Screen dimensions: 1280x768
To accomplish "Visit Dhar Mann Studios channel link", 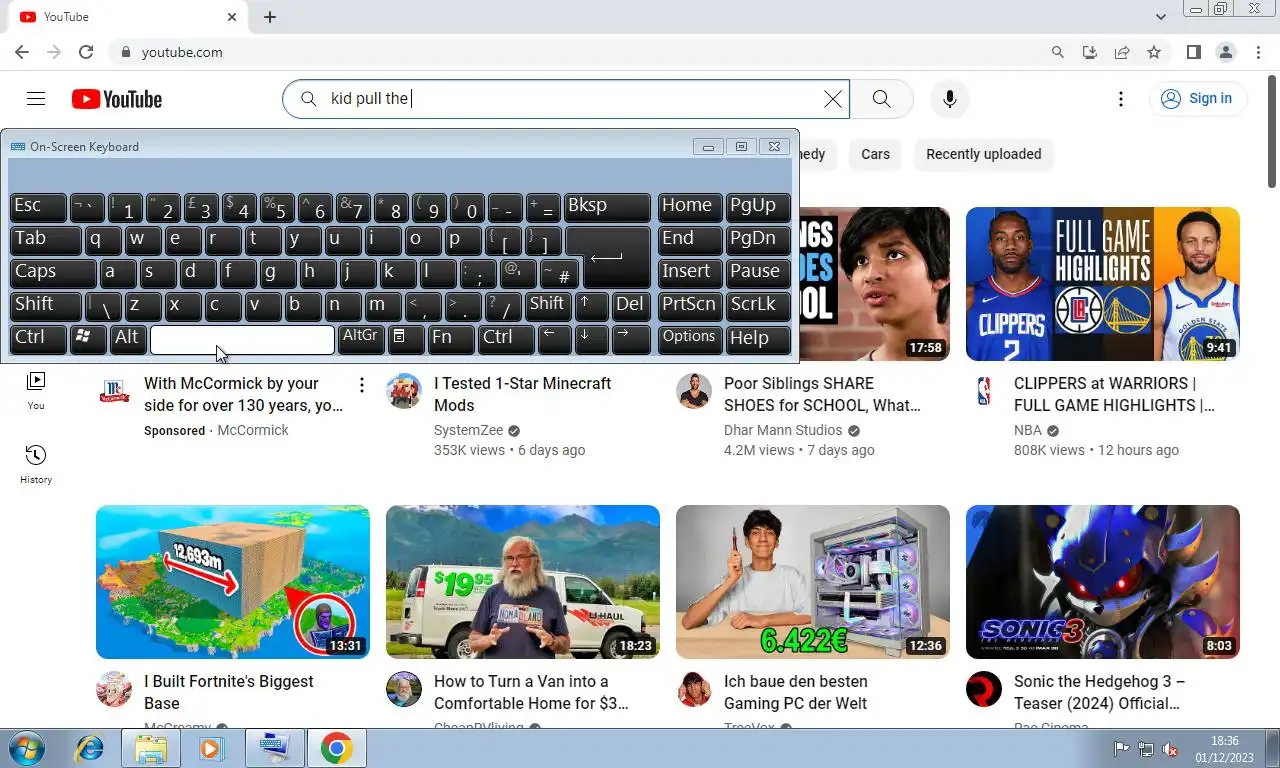I will click(783, 430).
